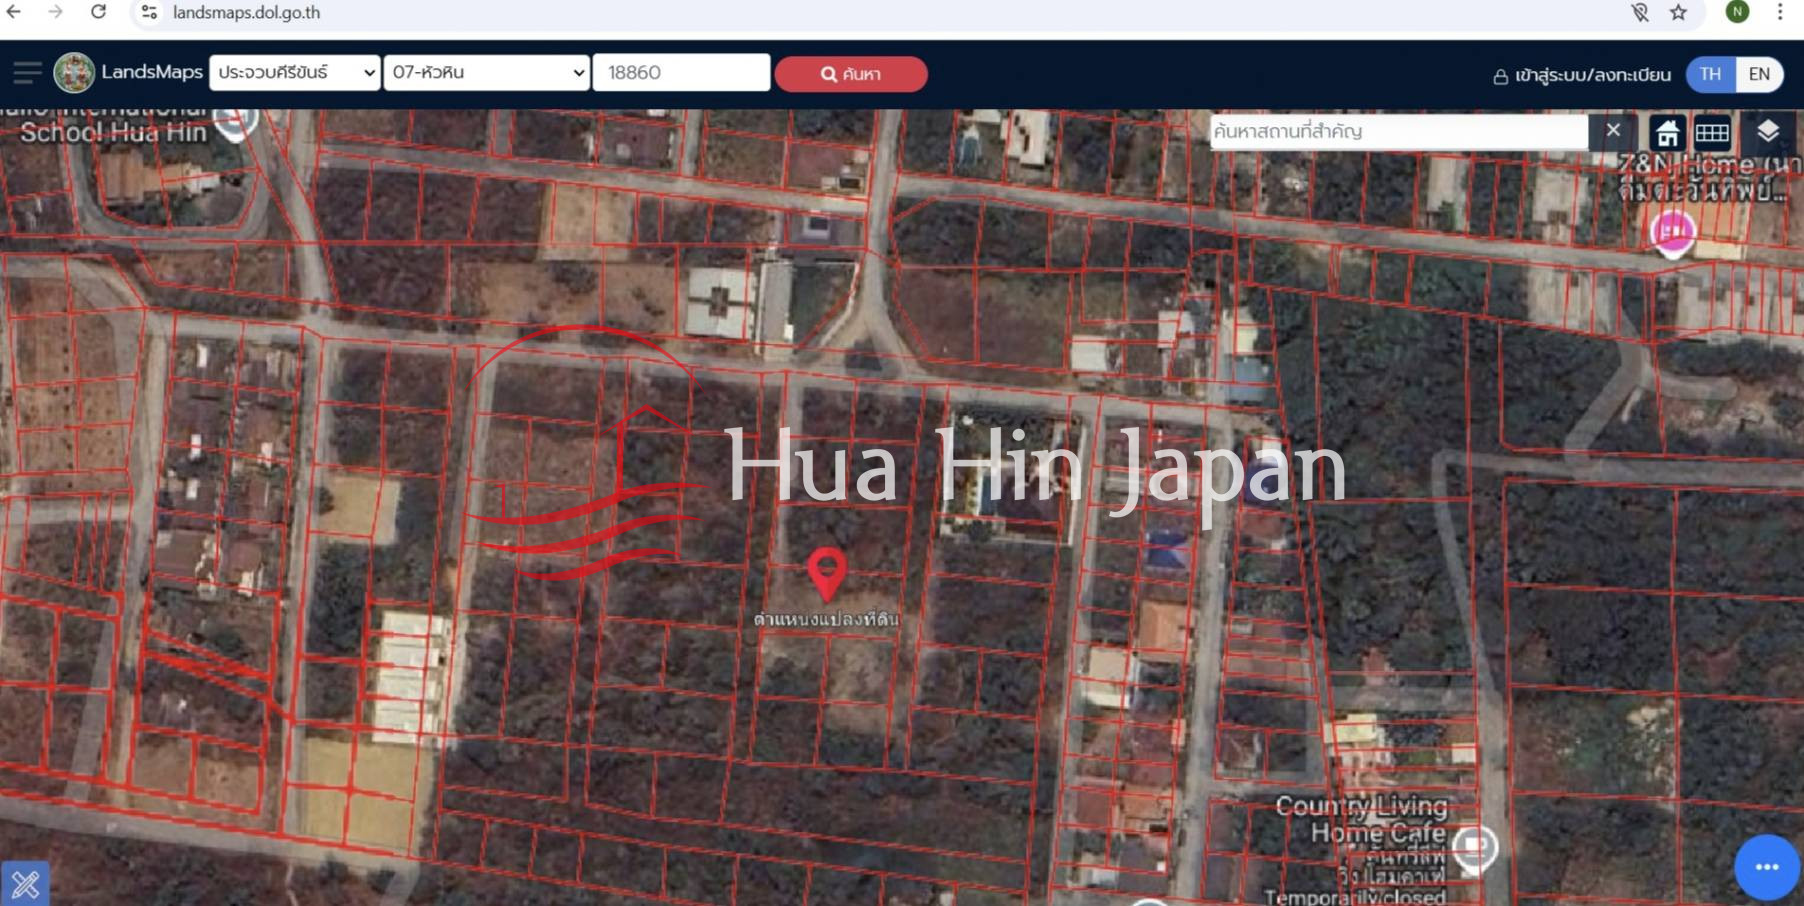Switch language to TH
This screenshot has width=1804, height=906.
(1710, 74)
